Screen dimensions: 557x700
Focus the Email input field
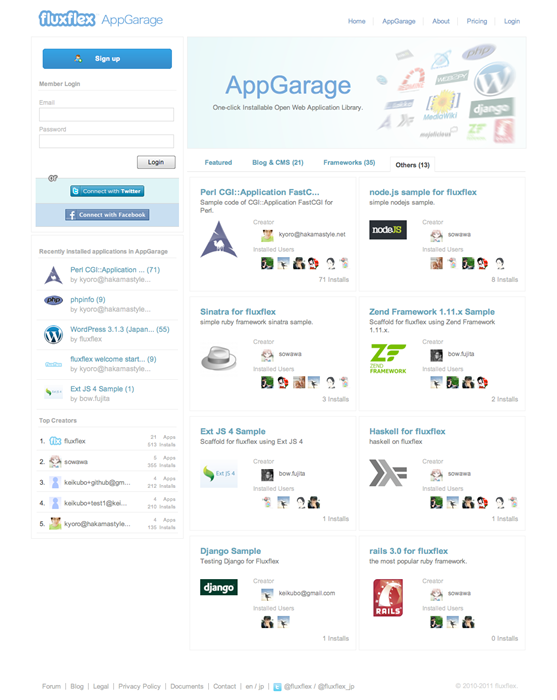(106, 115)
